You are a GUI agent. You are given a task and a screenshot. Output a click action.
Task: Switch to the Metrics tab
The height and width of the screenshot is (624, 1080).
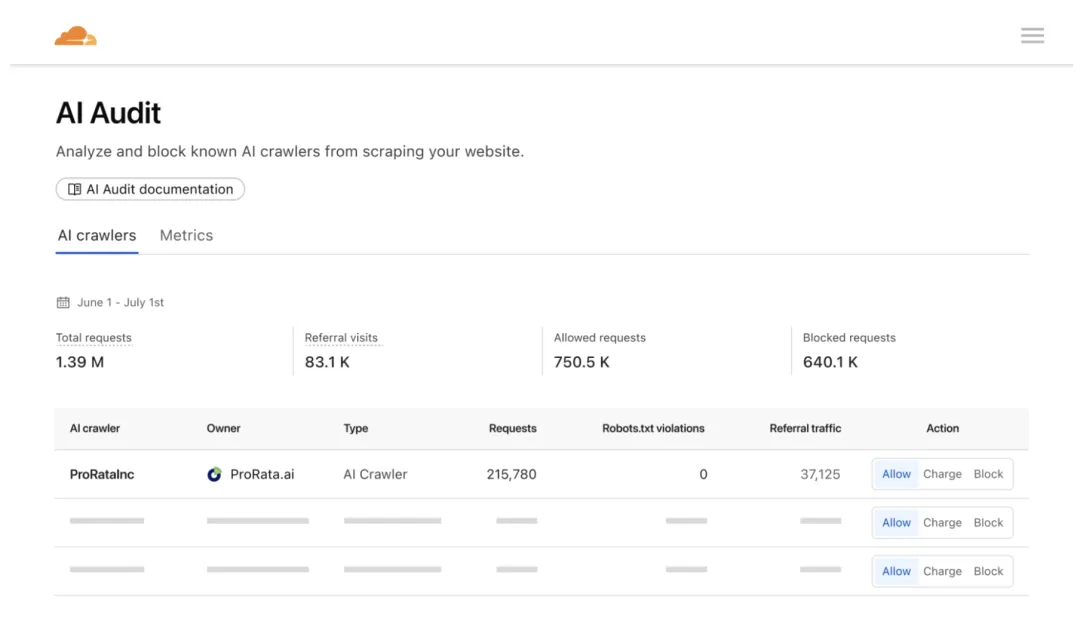(x=186, y=235)
